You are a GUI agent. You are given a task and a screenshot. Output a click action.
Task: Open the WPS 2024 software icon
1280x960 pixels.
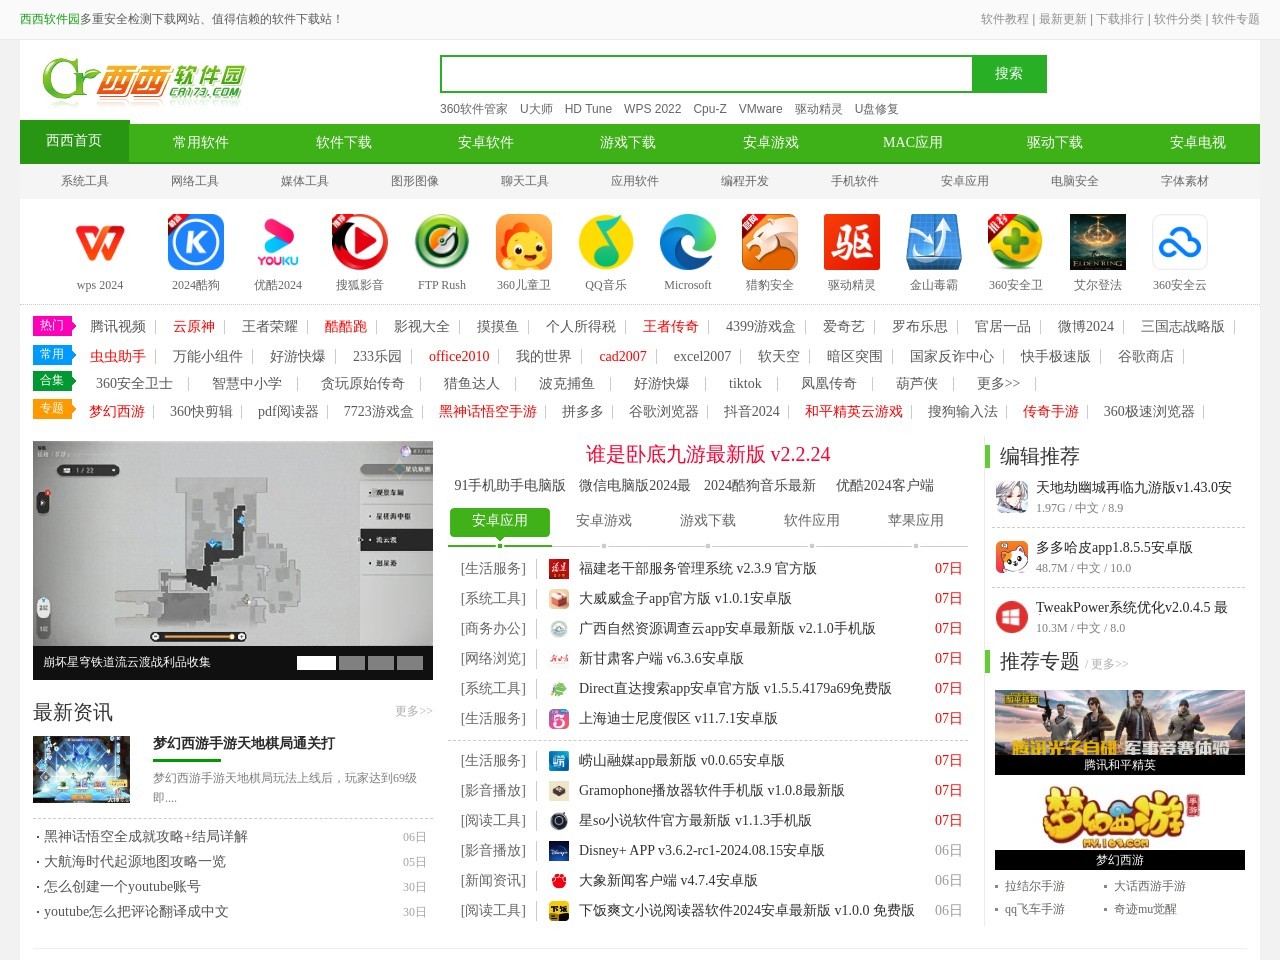[x=99, y=241]
